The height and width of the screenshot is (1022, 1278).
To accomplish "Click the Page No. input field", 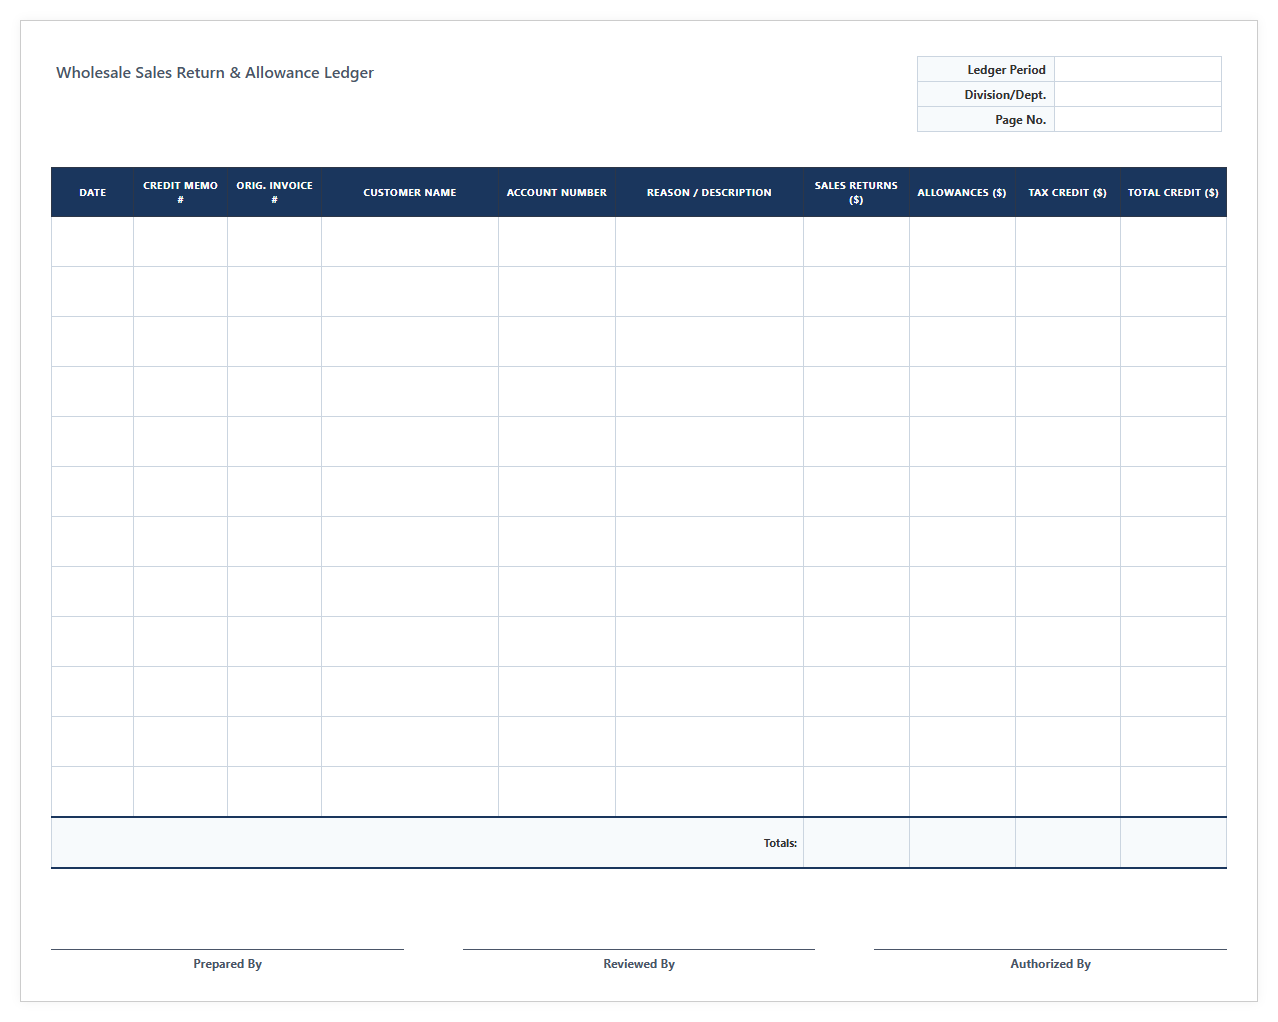I will (1137, 119).
